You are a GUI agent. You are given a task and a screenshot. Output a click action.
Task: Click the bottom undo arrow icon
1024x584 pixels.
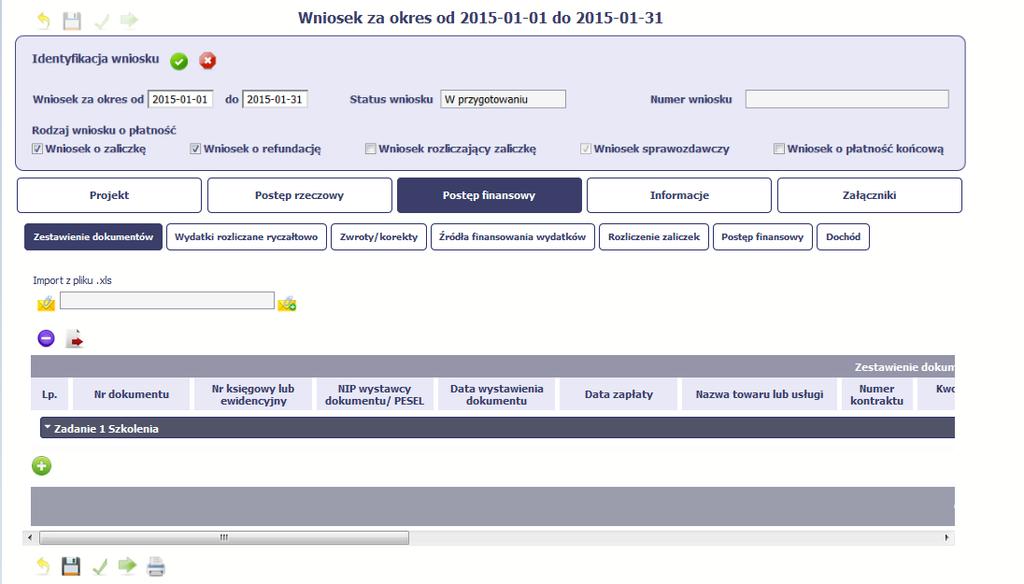point(43,566)
